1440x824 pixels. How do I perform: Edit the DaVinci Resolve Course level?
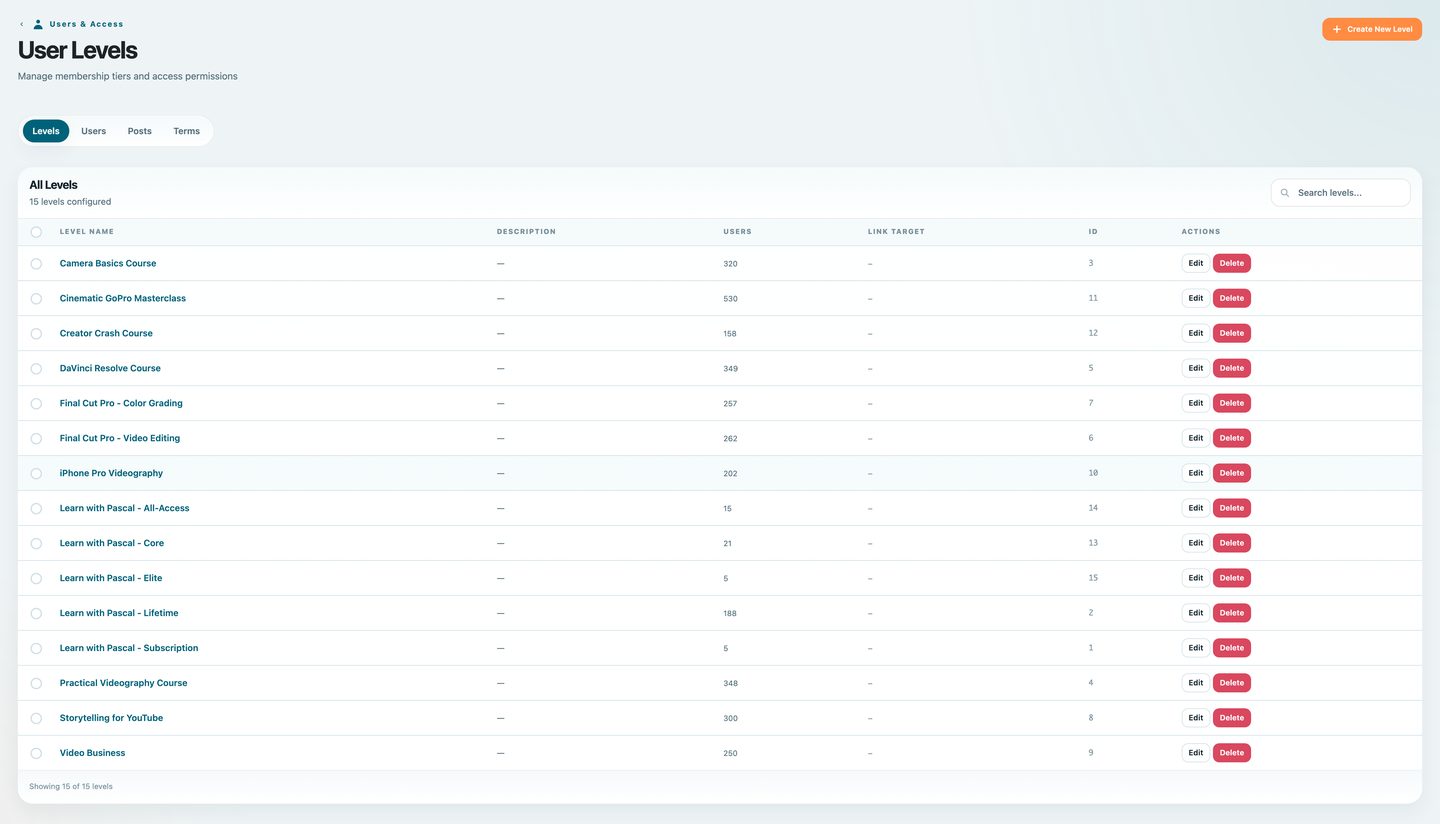click(1196, 368)
